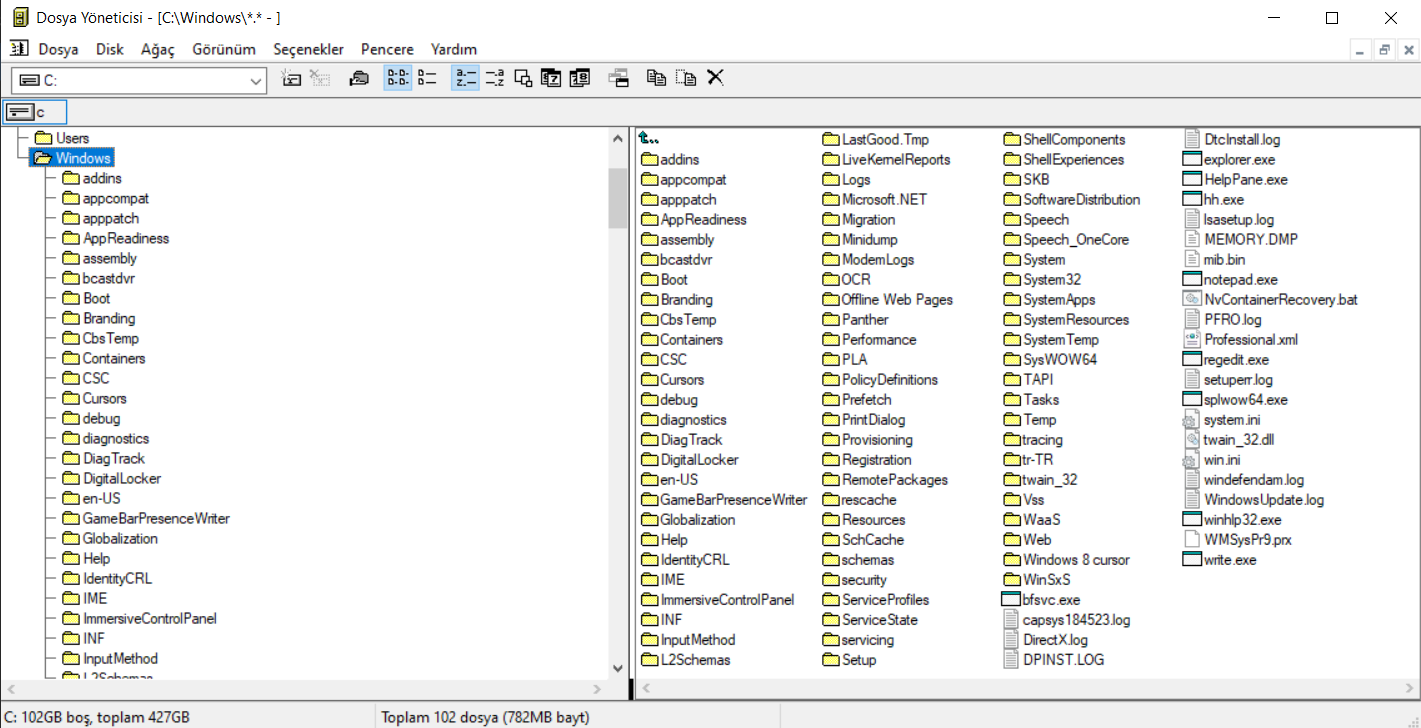Click the open folder icon of Windows

pos(43,158)
